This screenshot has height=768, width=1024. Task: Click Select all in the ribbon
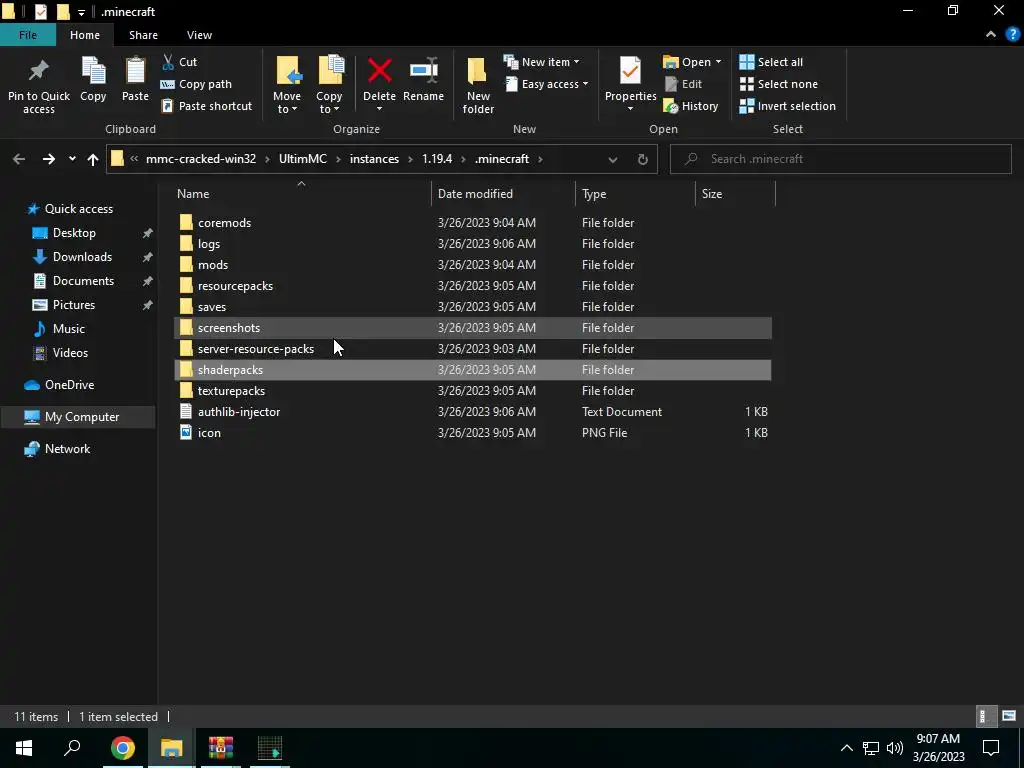(771, 62)
